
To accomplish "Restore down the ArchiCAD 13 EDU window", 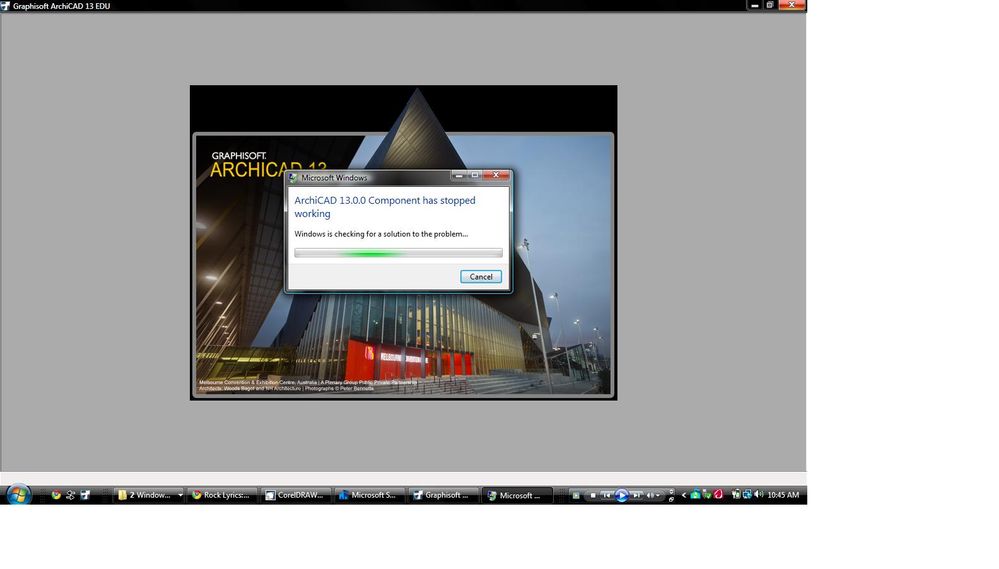I will tap(770, 5).
